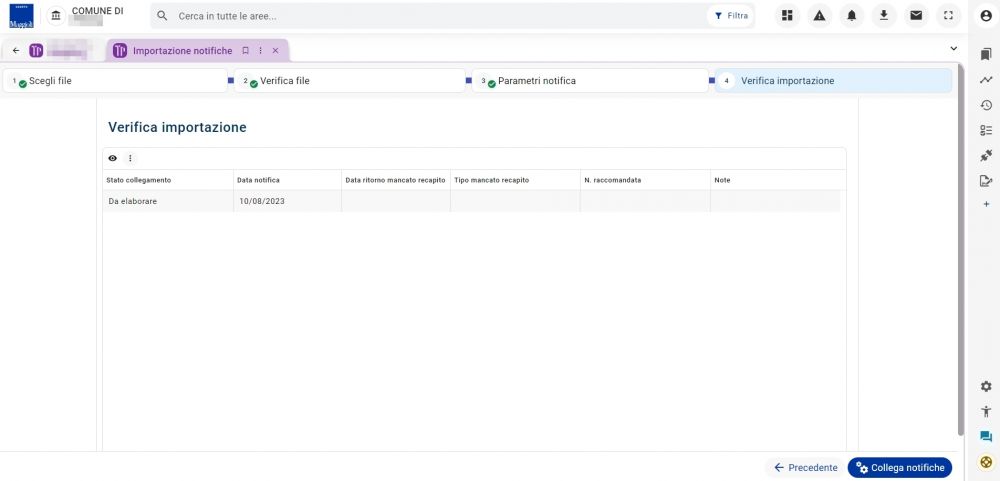Click the Collega notifiche button
This screenshot has width=1000, height=481.
point(900,468)
